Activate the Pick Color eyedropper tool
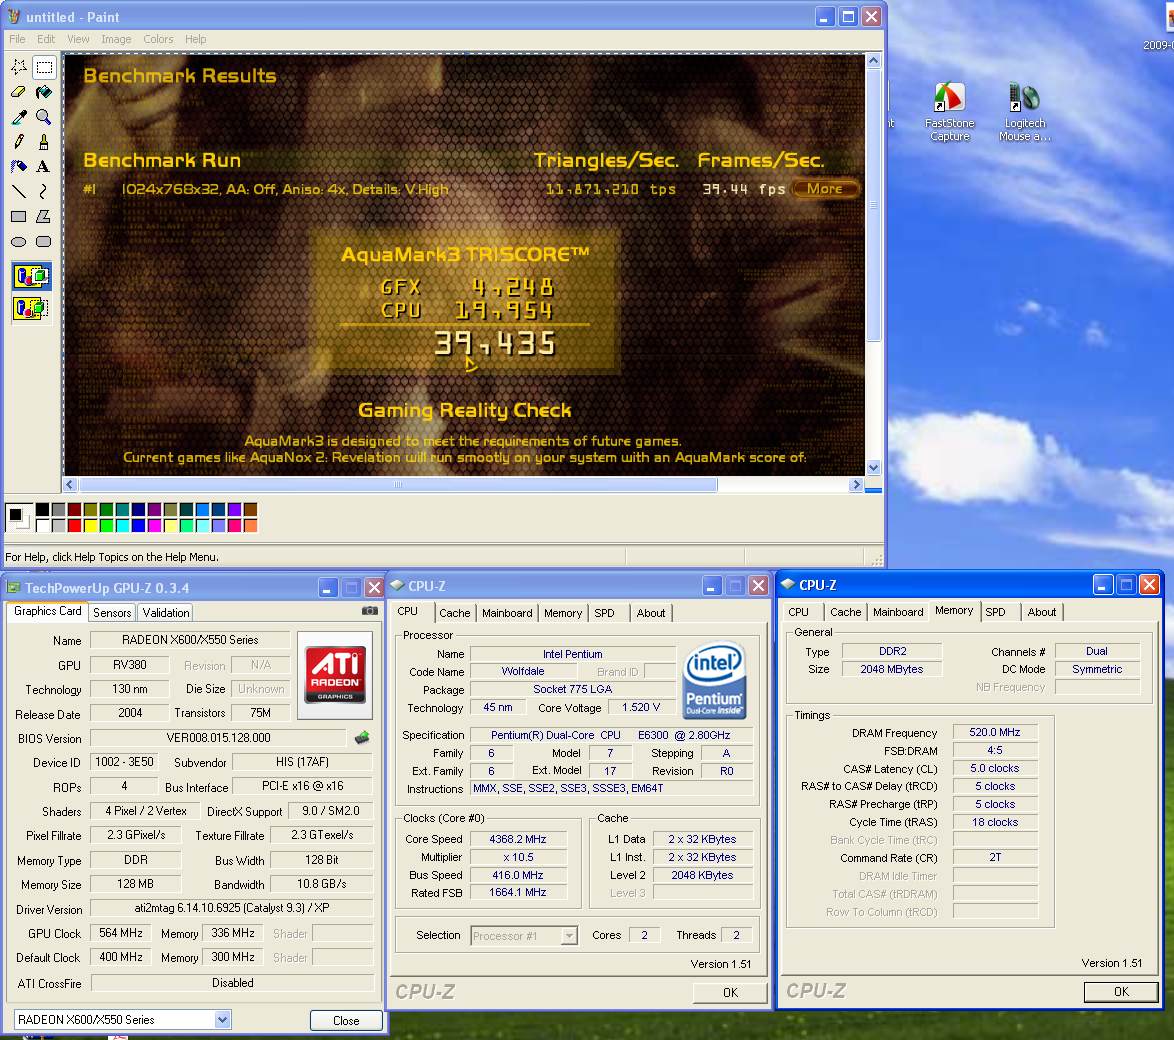Screen dimensions: 1174x1040 tap(19, 117)
